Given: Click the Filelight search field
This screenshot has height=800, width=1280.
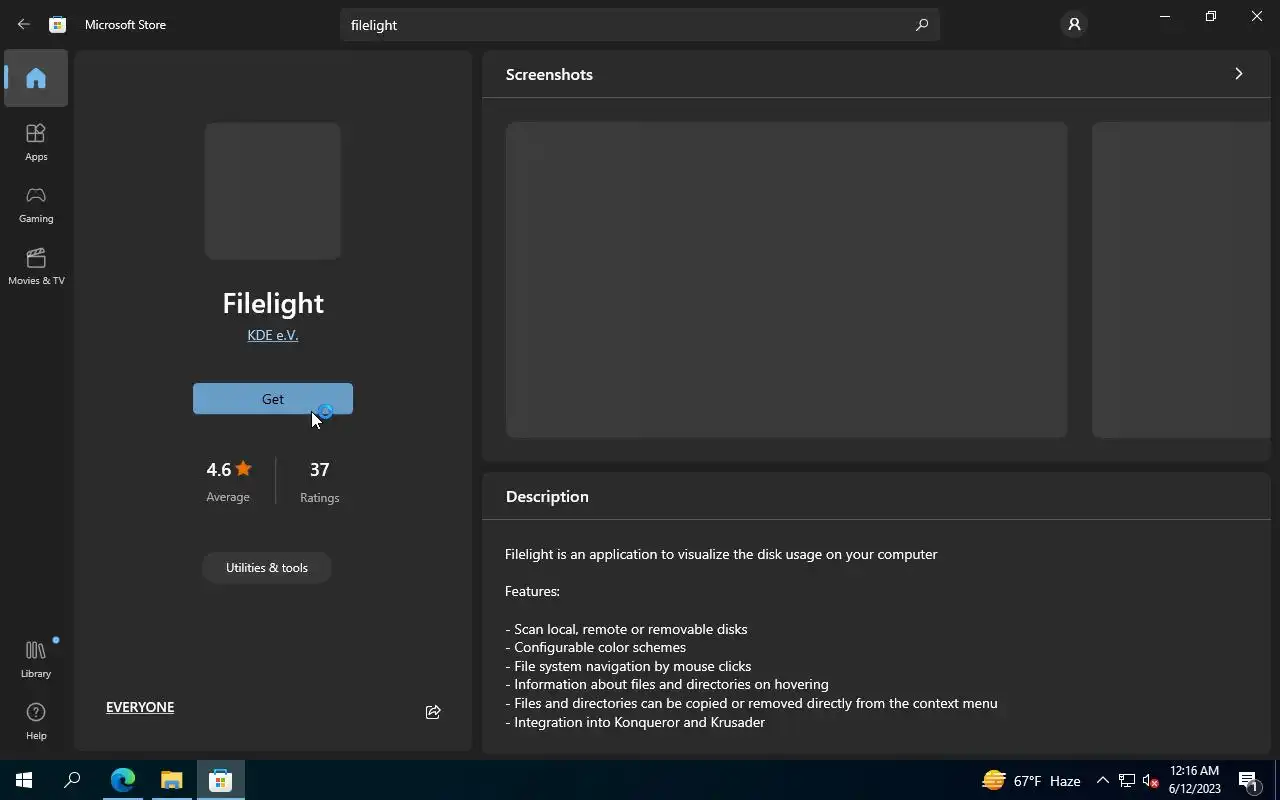Looking at the screenshot, I should tap(640, 25).
